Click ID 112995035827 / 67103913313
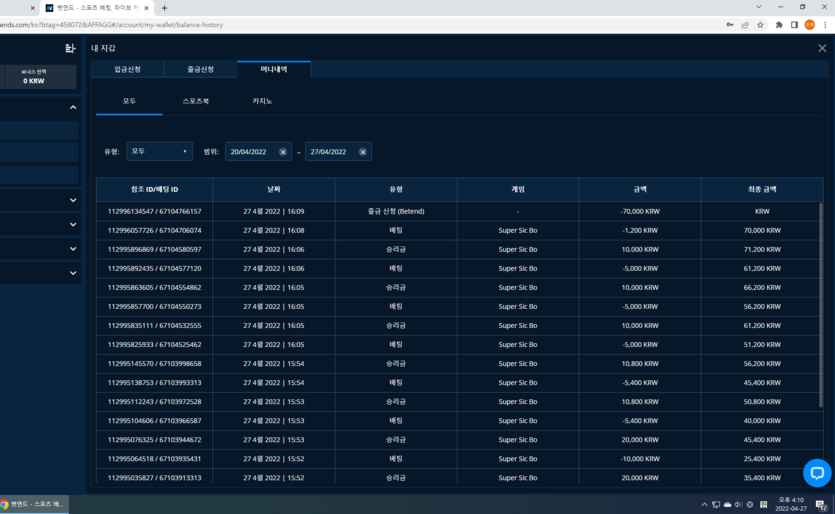 [154, 478]
